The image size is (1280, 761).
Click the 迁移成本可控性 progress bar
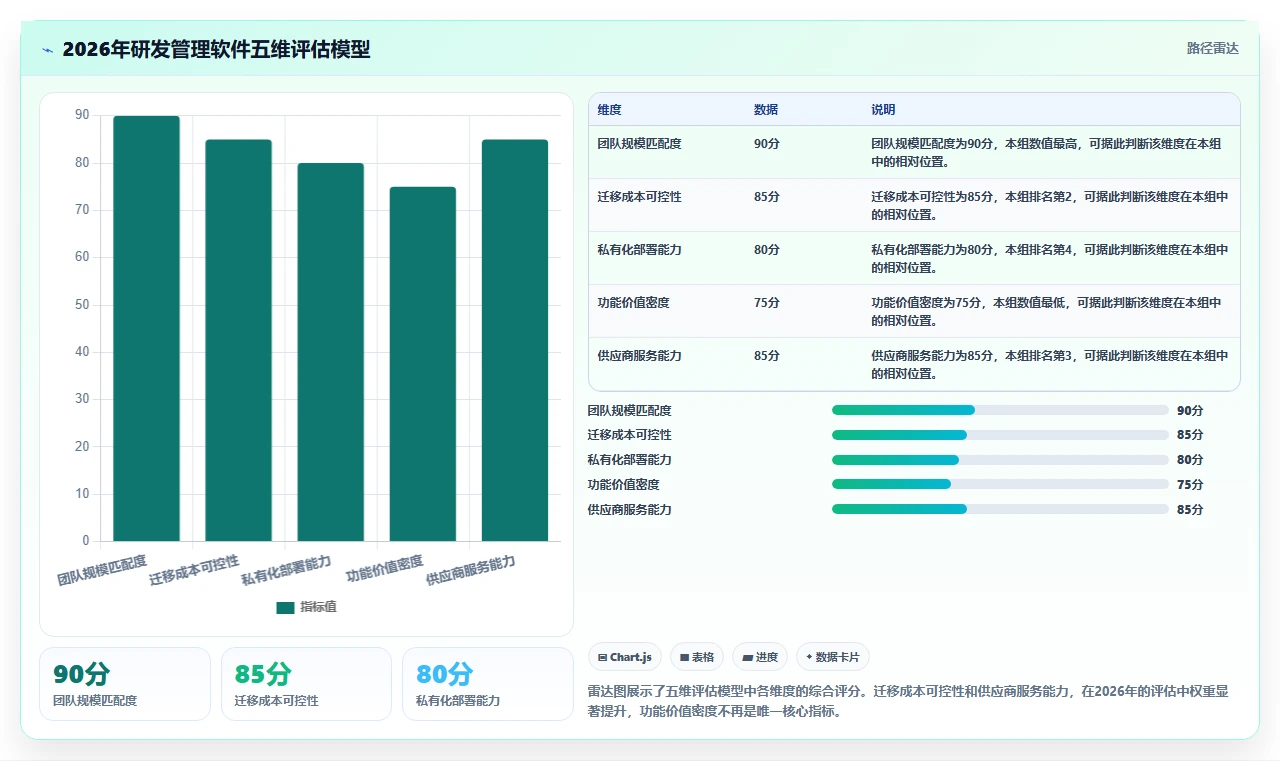(1000, 435)
